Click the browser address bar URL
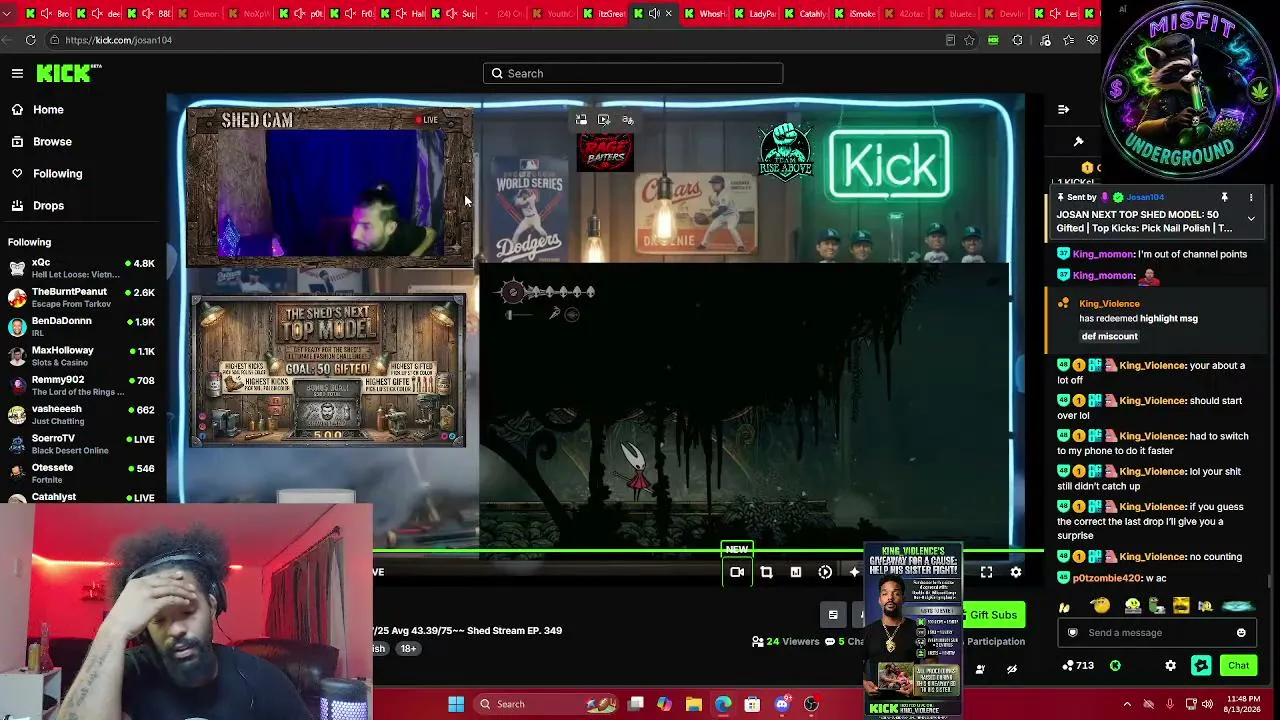The height and width of the screenshot is (720, 1280). [119, 40]
